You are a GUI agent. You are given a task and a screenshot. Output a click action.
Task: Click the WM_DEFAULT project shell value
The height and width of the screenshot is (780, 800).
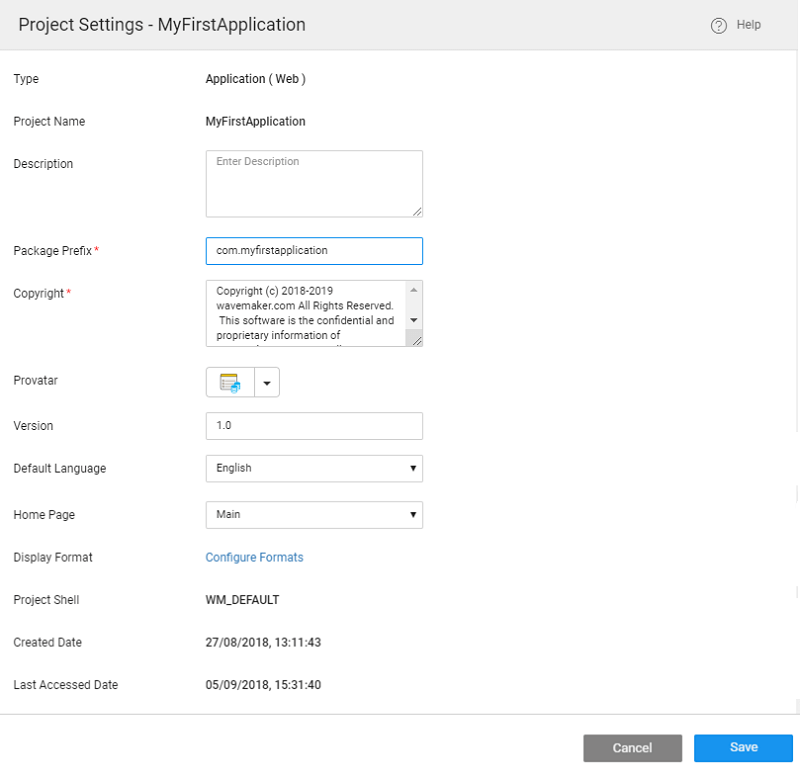tap(242, 600)
